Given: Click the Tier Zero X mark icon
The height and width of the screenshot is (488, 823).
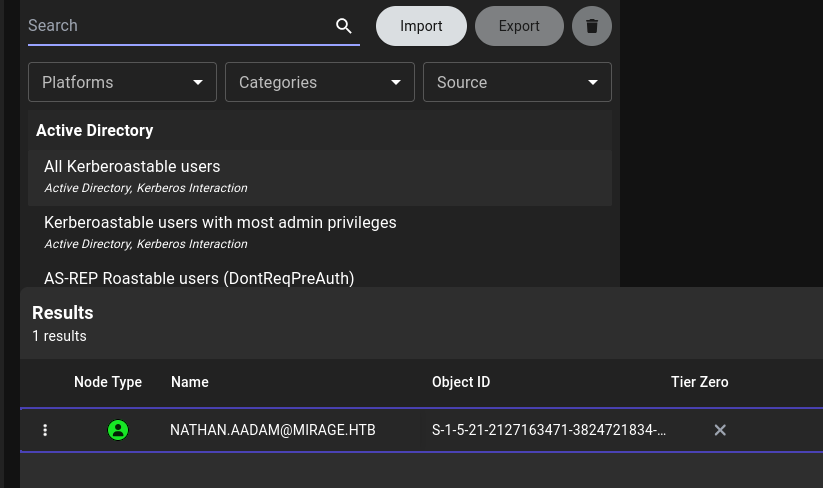Looking at the screenshot, I should pos(720,430).
